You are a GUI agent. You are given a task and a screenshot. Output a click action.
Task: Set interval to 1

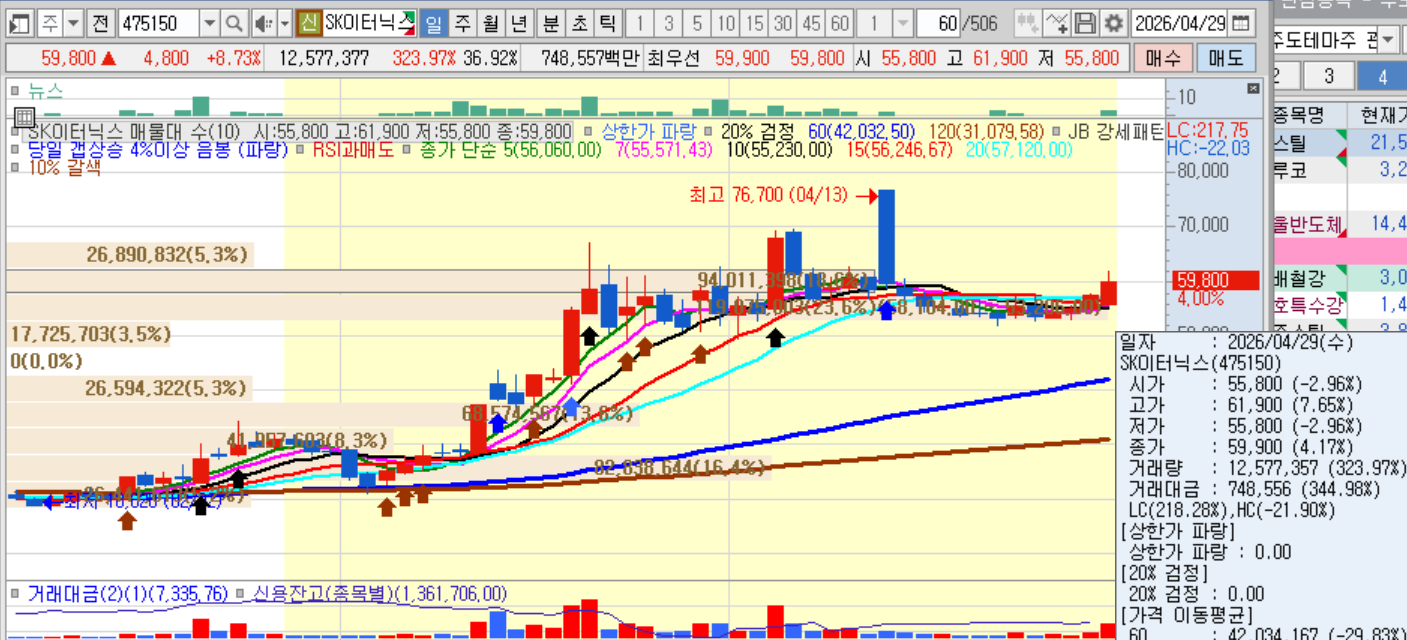(640, 22)
